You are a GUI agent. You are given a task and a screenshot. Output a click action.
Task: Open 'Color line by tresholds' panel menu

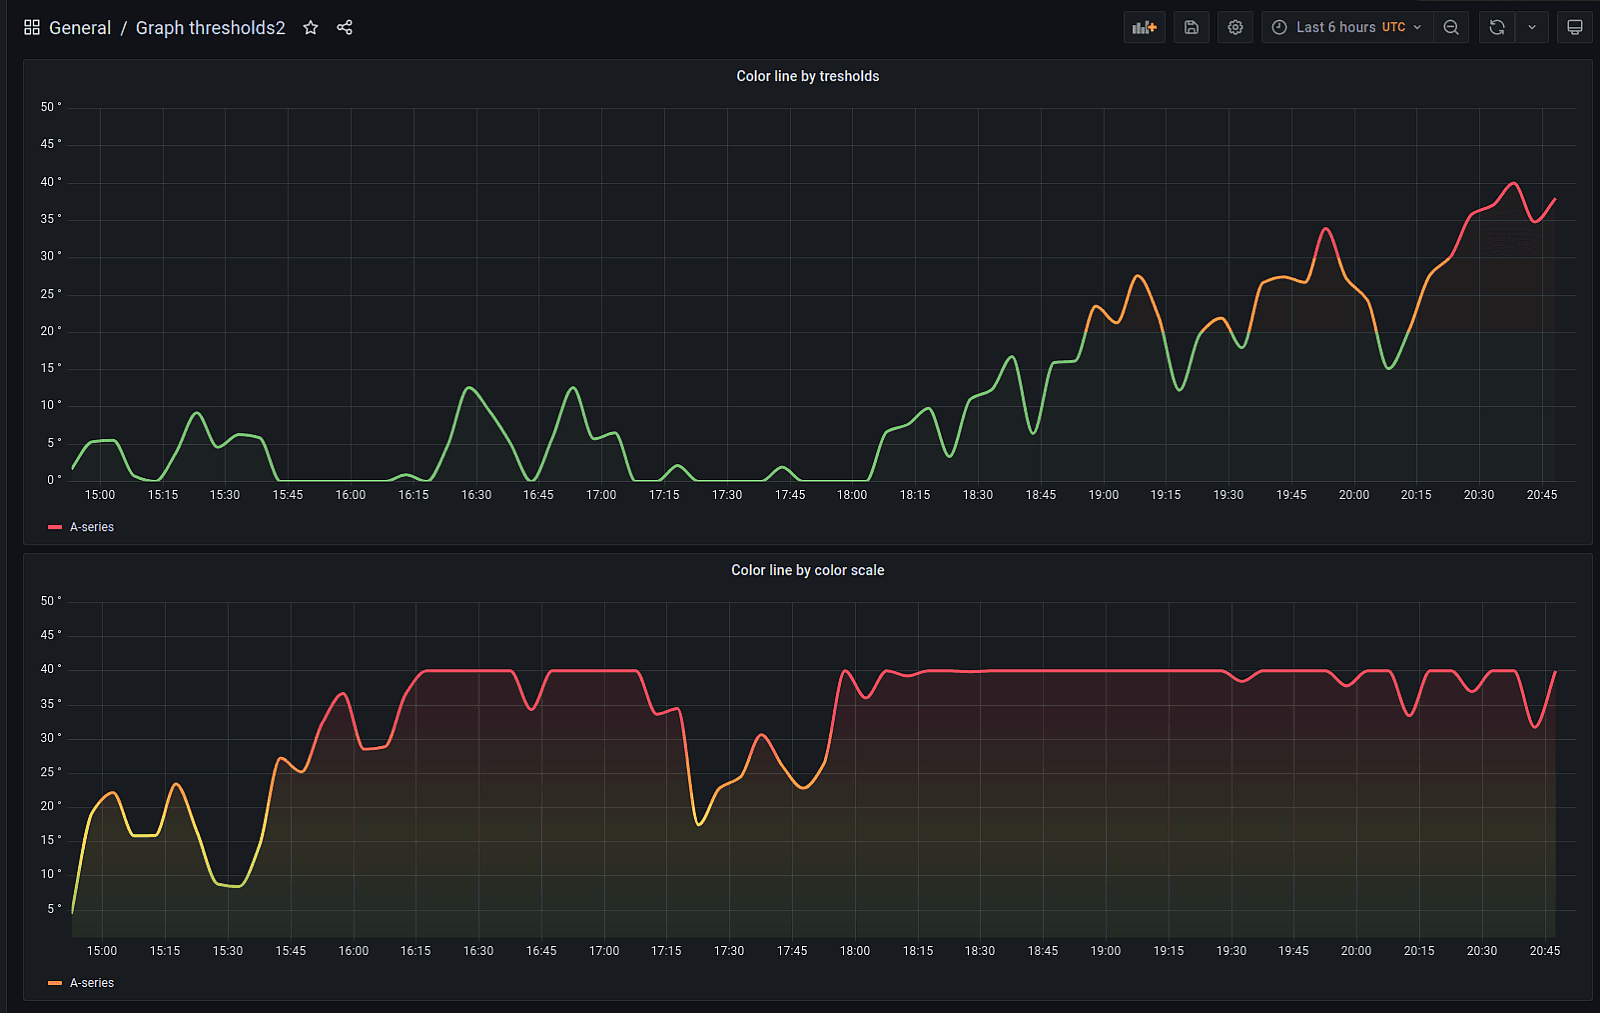(807, 76)
